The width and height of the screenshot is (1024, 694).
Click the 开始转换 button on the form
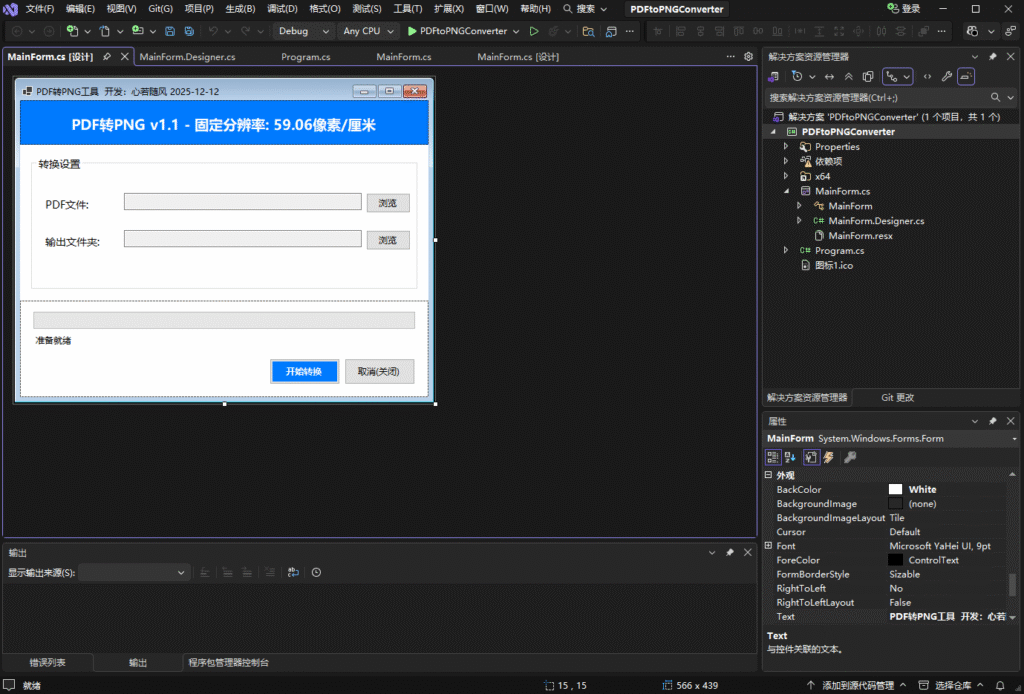(304, 371)
